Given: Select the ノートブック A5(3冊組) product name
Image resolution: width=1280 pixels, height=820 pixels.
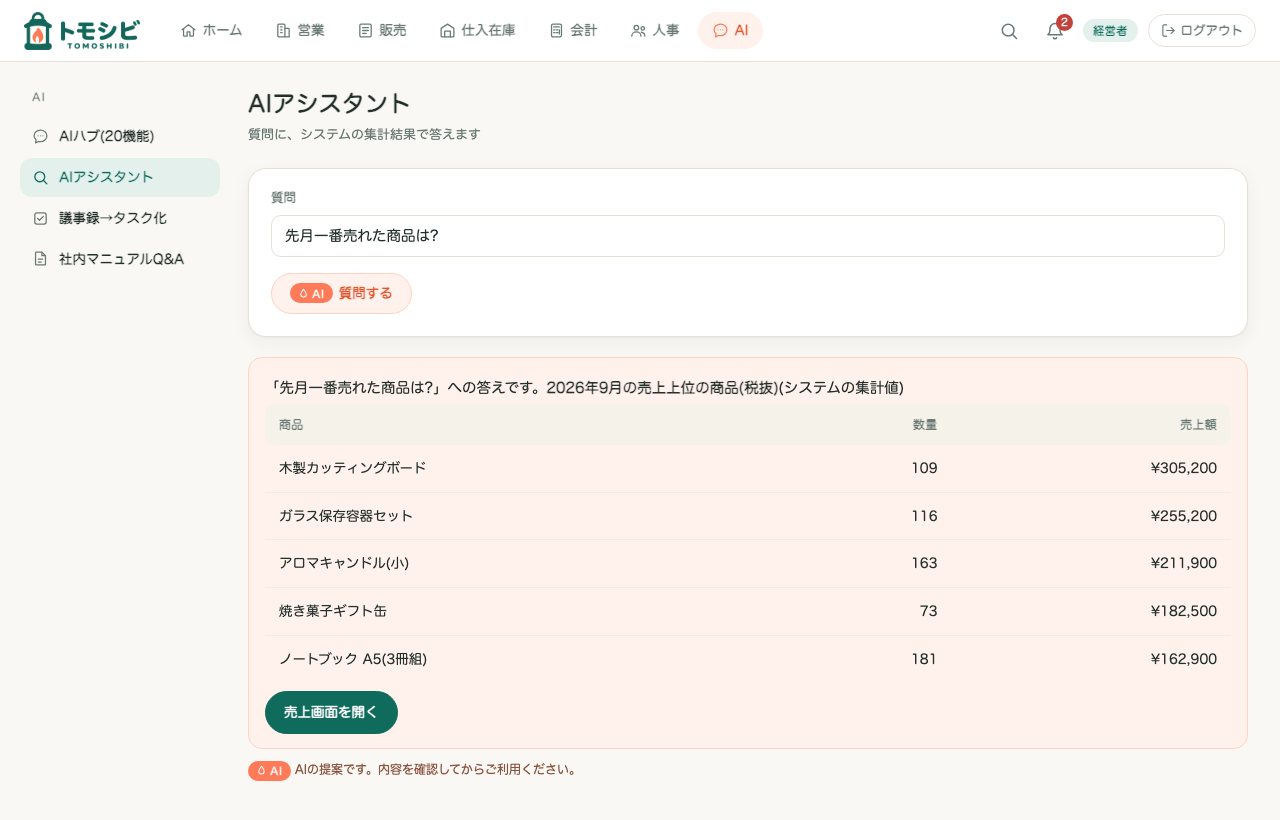Looking at the screenshot, I should pos(353,659).
